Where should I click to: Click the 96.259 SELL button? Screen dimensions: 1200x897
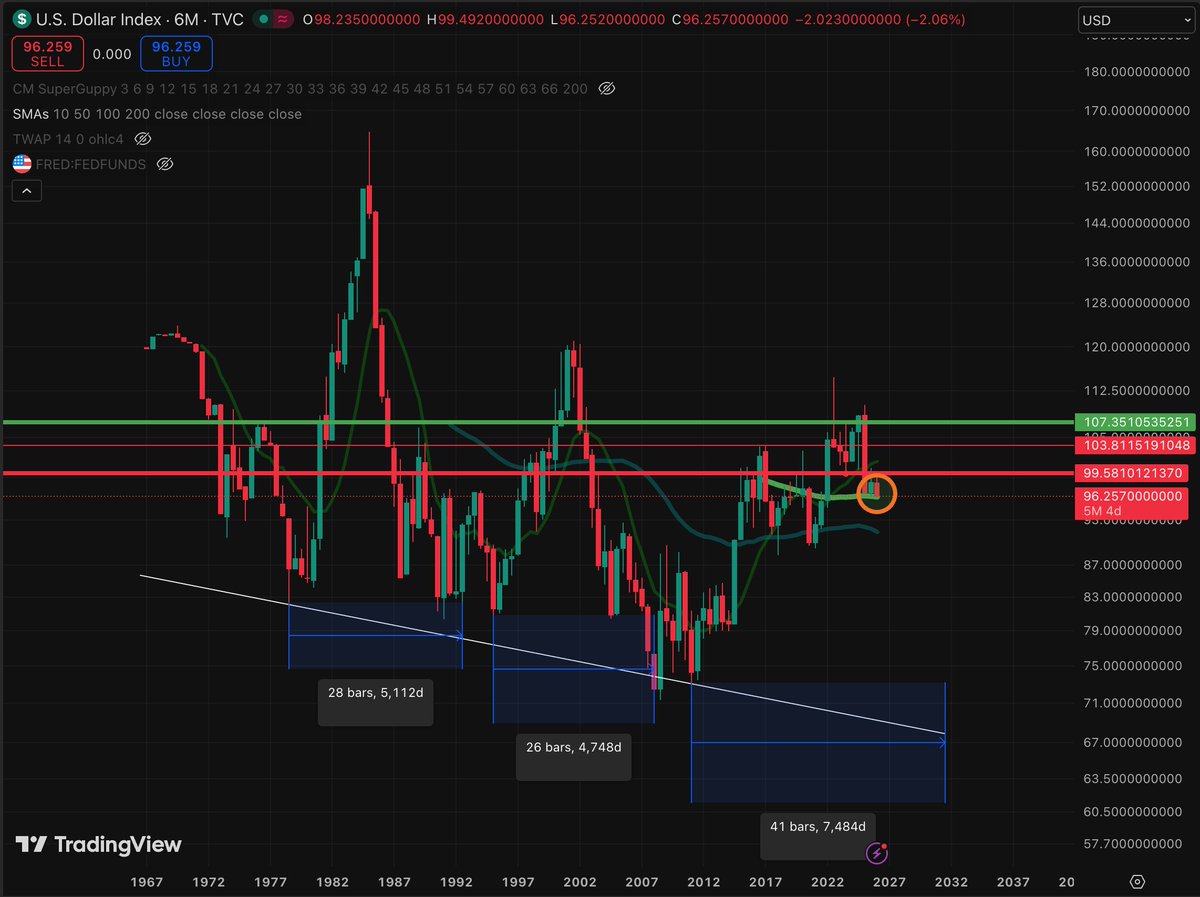point(47,53)
